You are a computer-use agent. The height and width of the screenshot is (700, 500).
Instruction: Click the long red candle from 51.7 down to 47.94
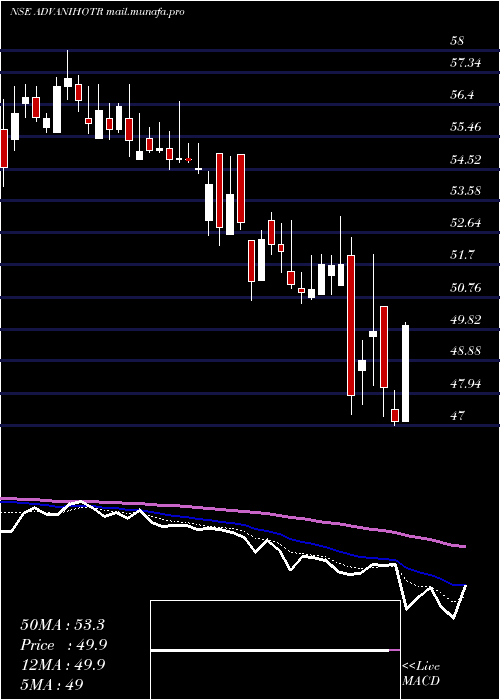tap(351, 325)
